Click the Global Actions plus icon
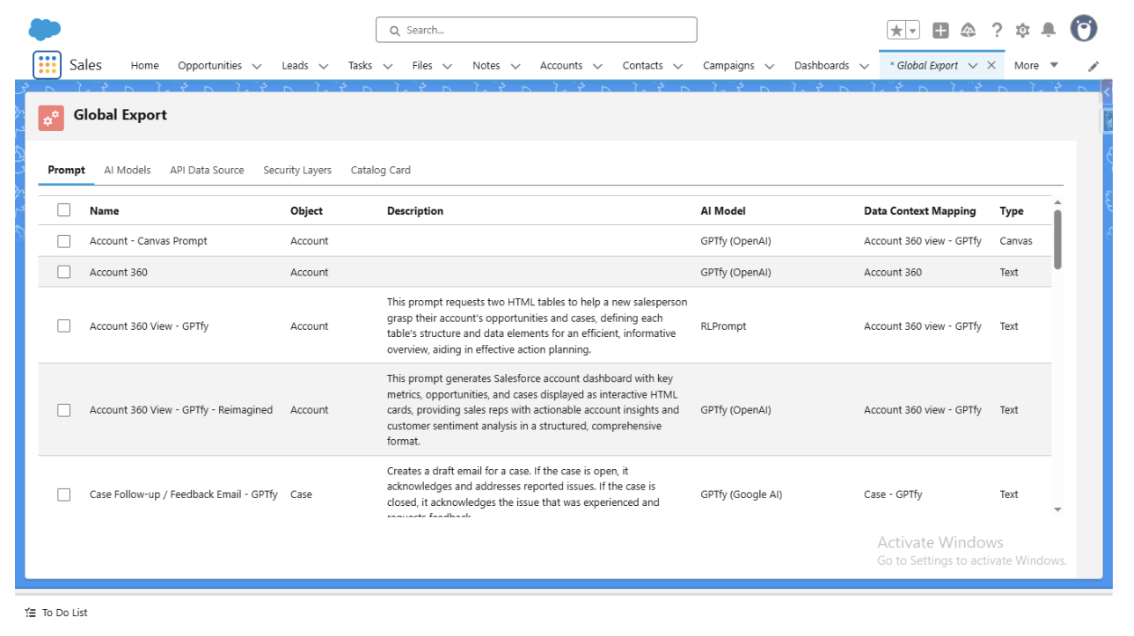 [940, 30]
